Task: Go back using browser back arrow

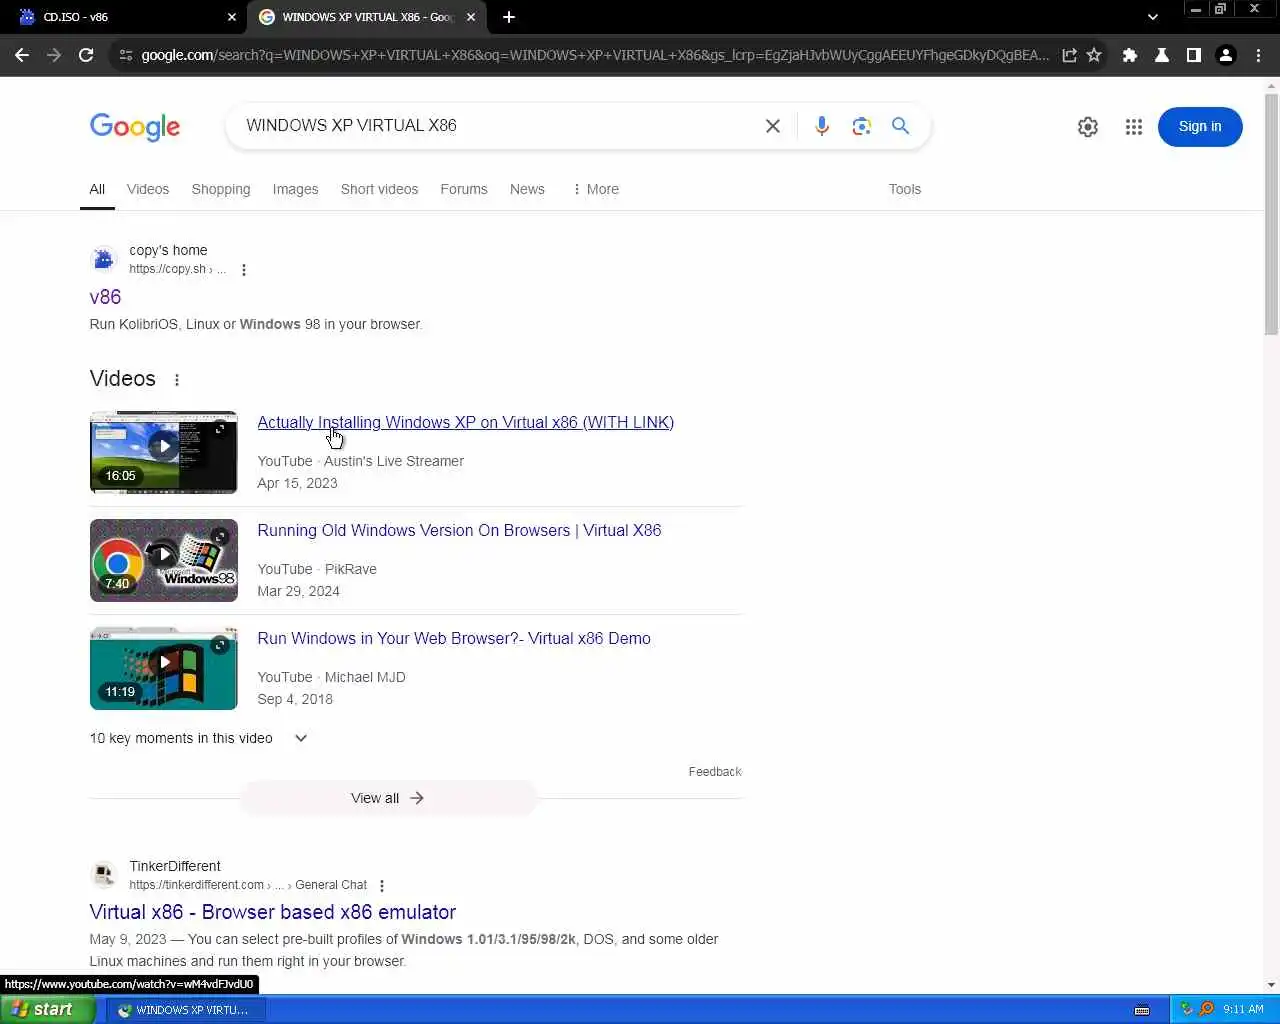Action: tap(22, 55)
